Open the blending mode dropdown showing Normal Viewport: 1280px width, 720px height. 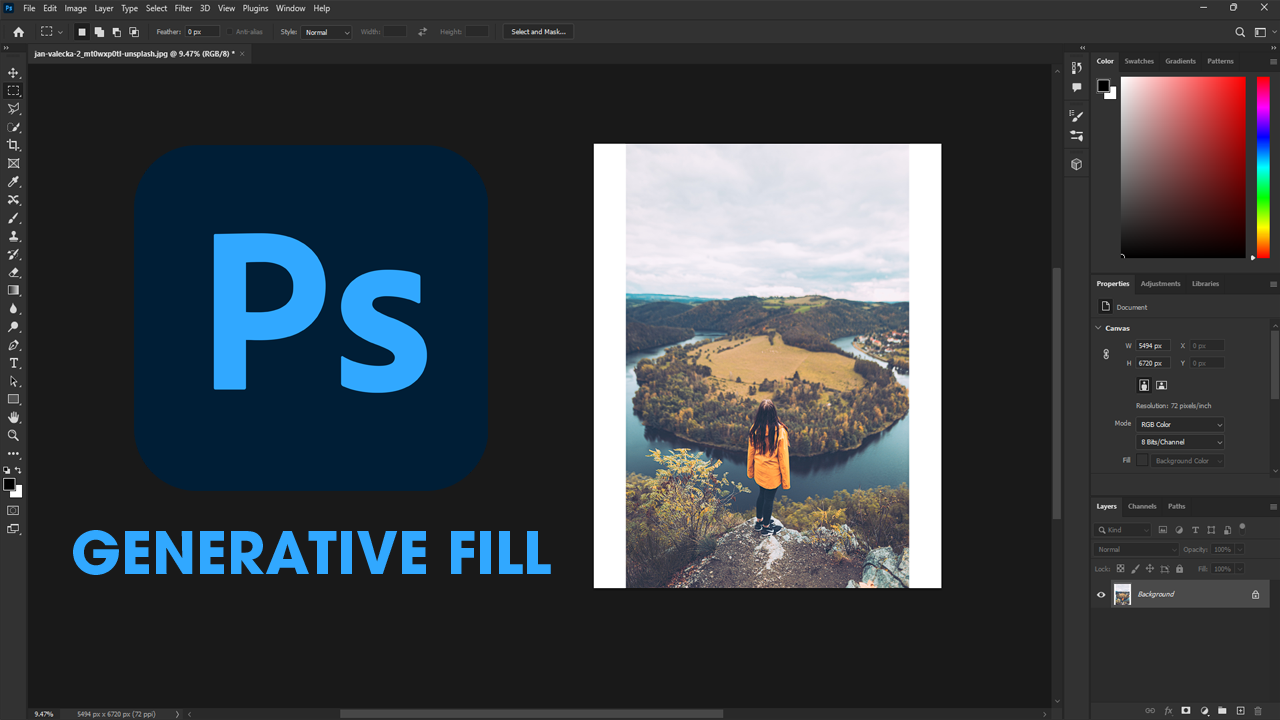coord(1135,549)
